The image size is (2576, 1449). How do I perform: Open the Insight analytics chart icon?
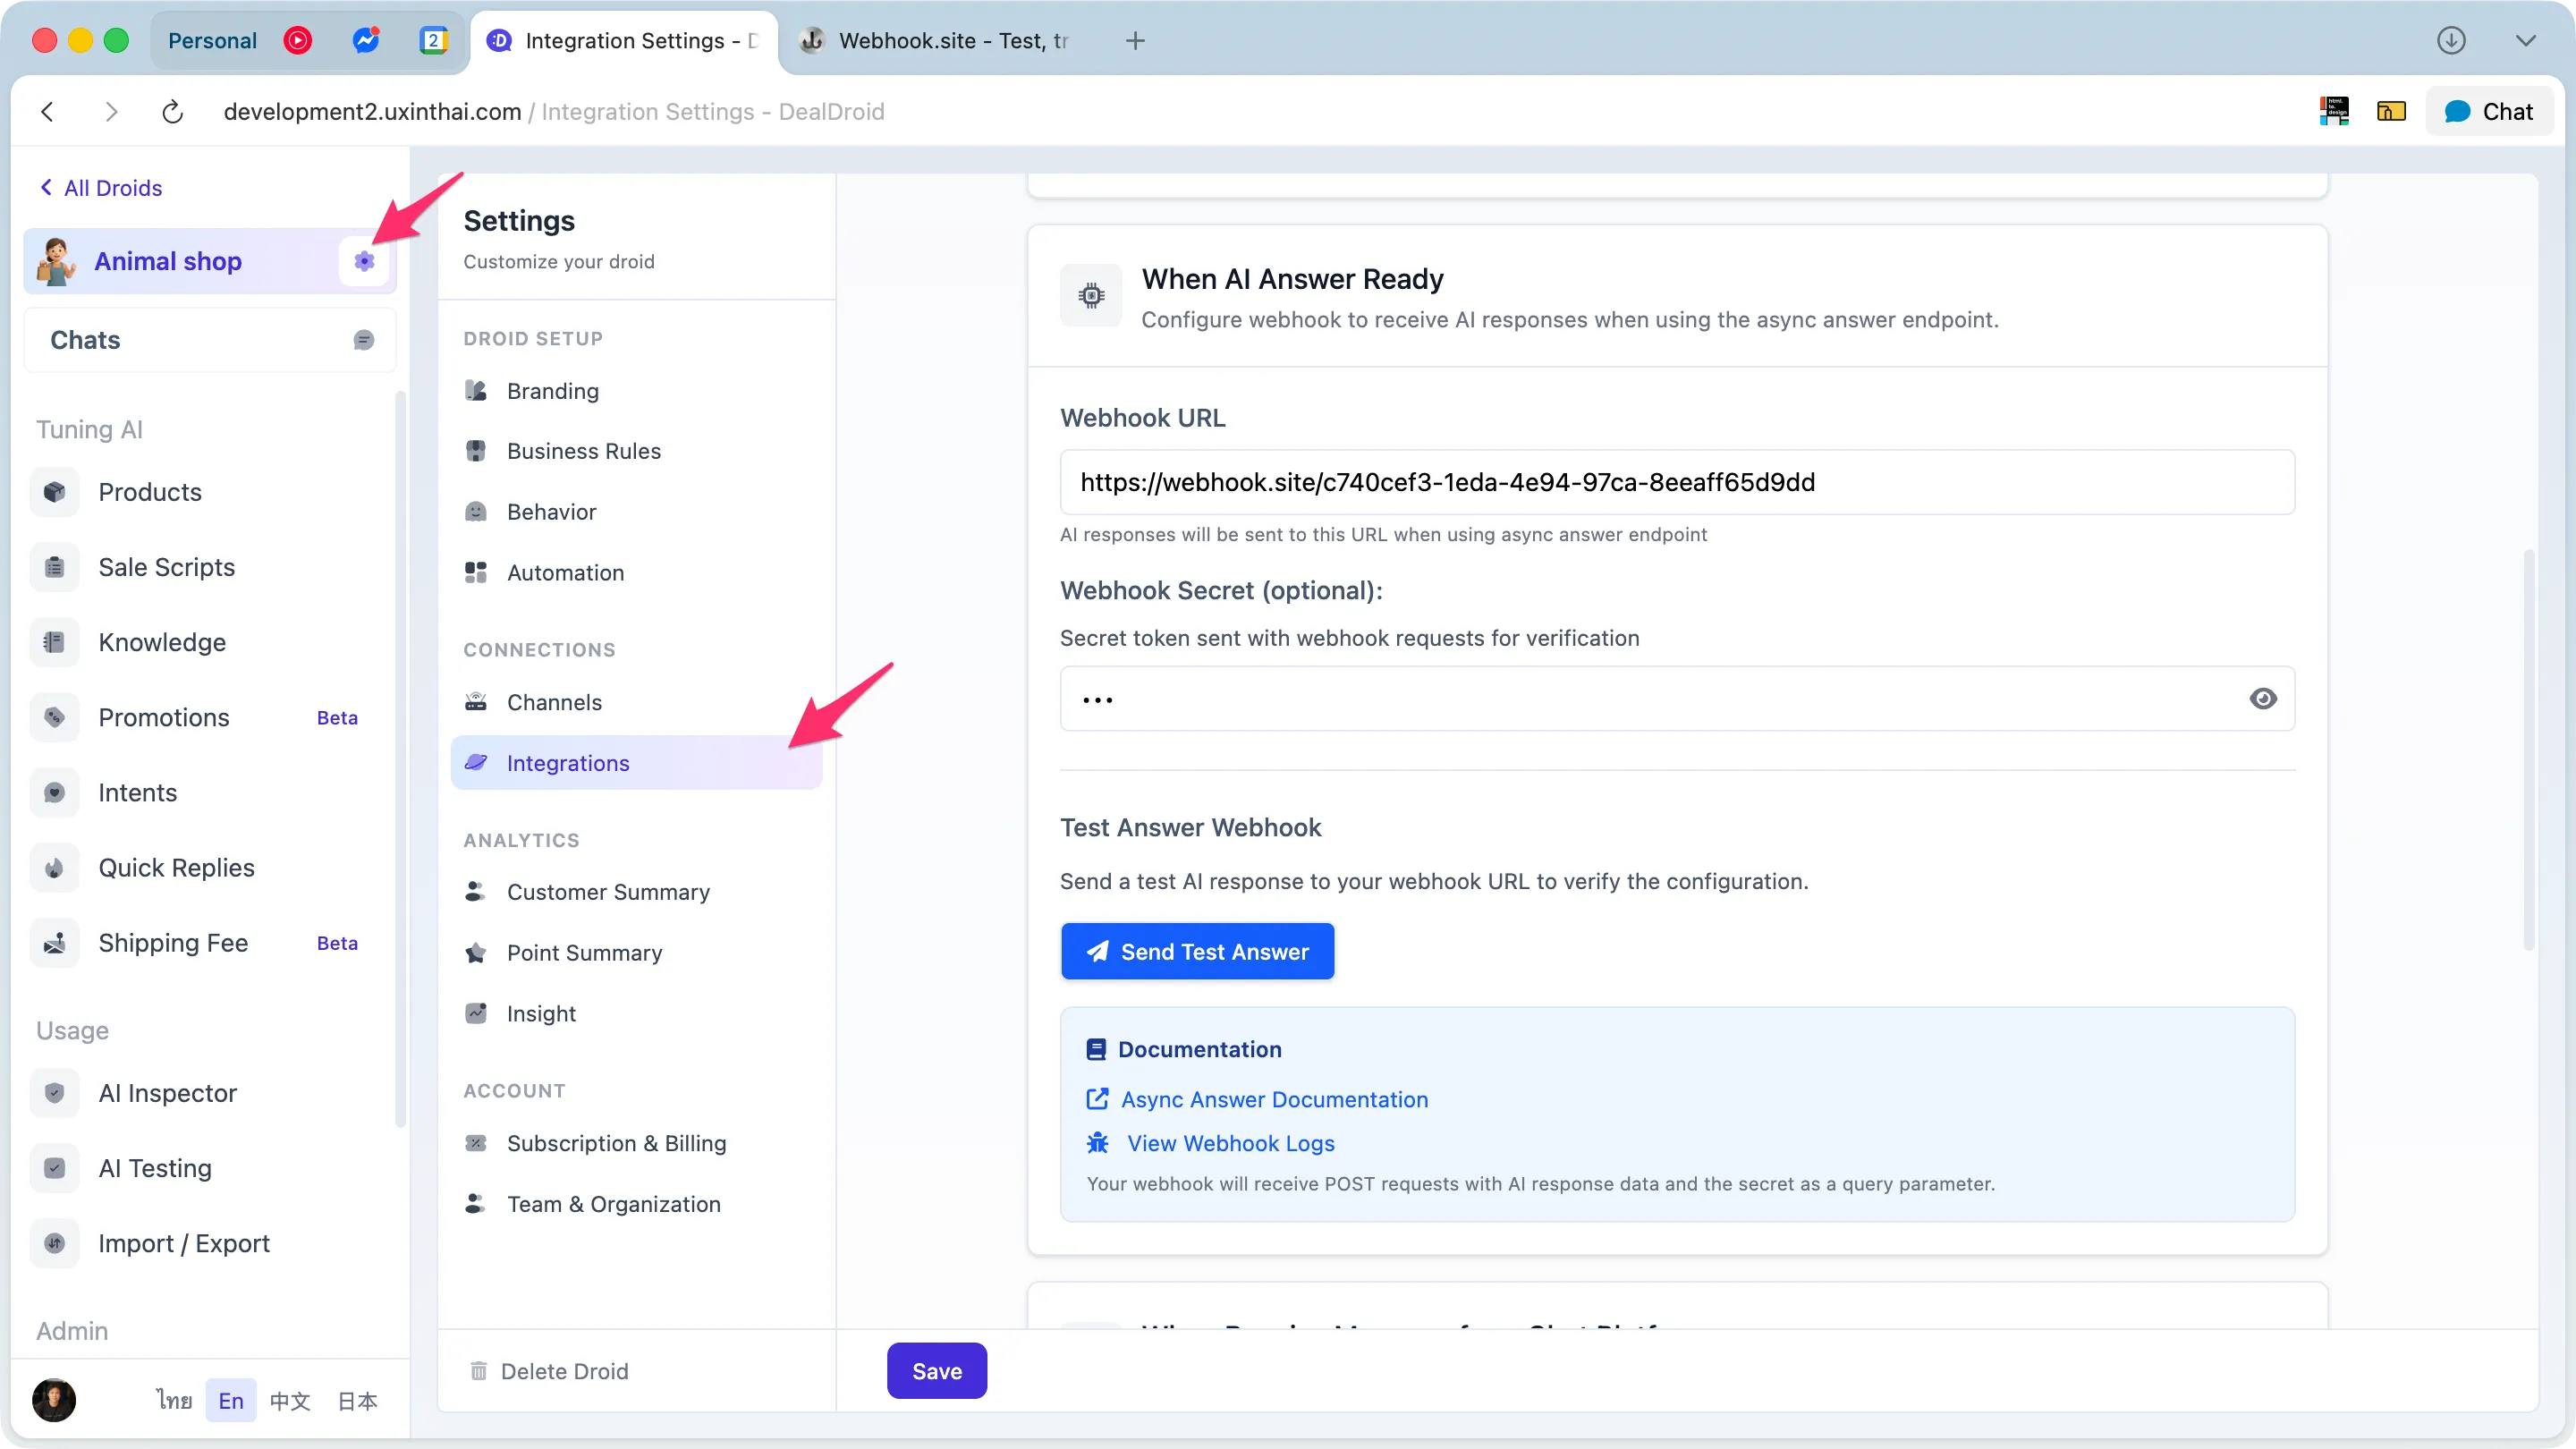pos(477,1013)
